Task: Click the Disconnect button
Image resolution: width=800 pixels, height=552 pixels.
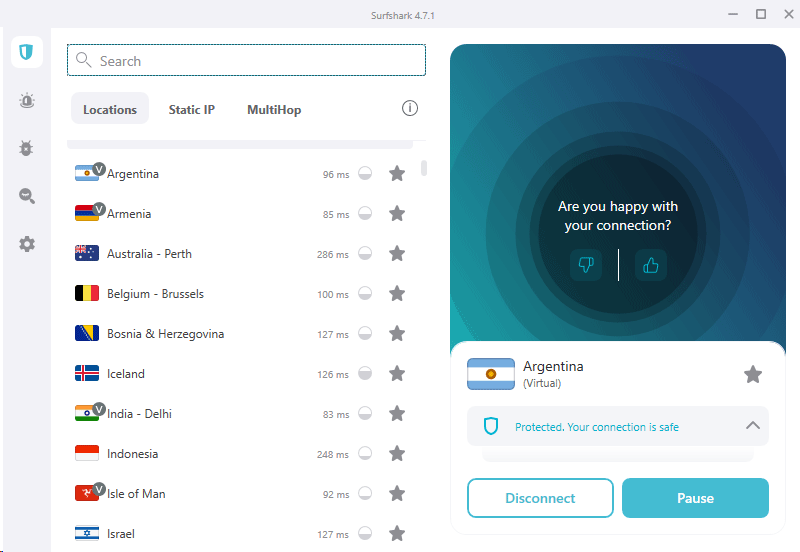Action: pyautogui.click(x=540, y=498)
